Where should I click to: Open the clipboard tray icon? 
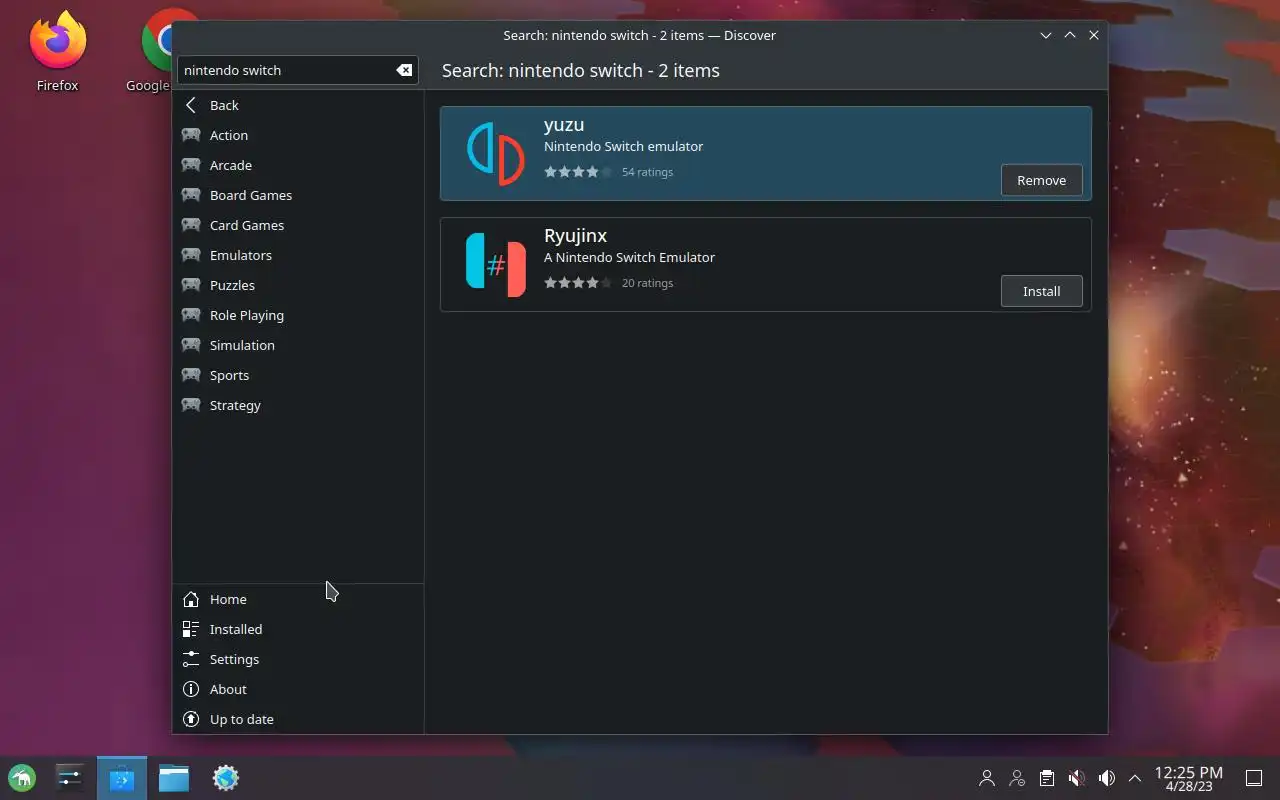[1046, 778]
